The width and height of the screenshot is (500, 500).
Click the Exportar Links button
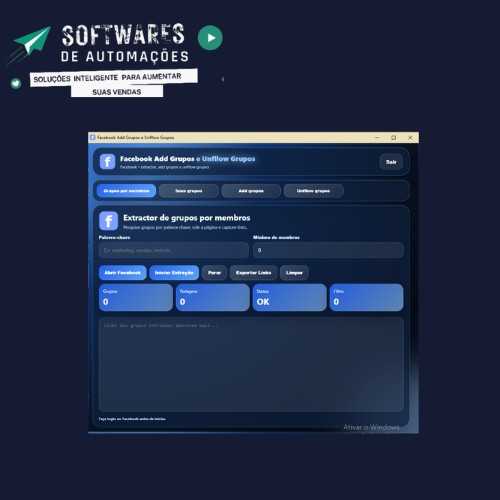click(x=253, y=273)
